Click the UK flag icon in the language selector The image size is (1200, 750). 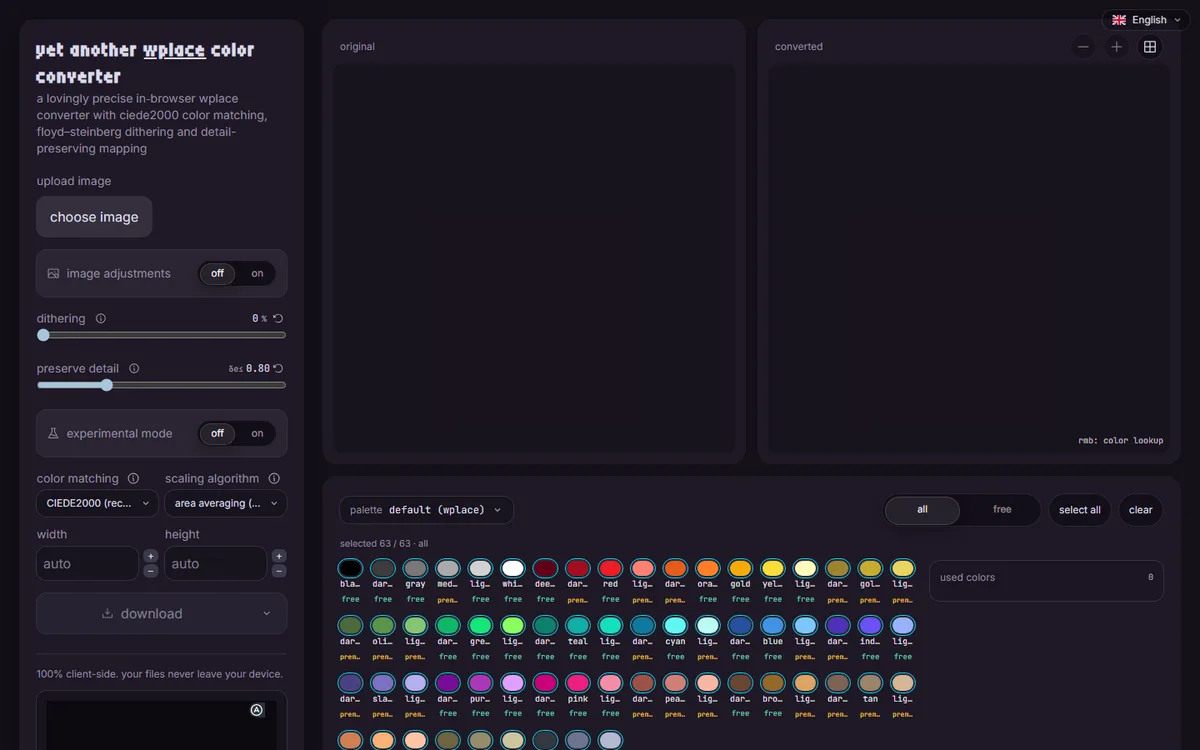(1119, 20)
